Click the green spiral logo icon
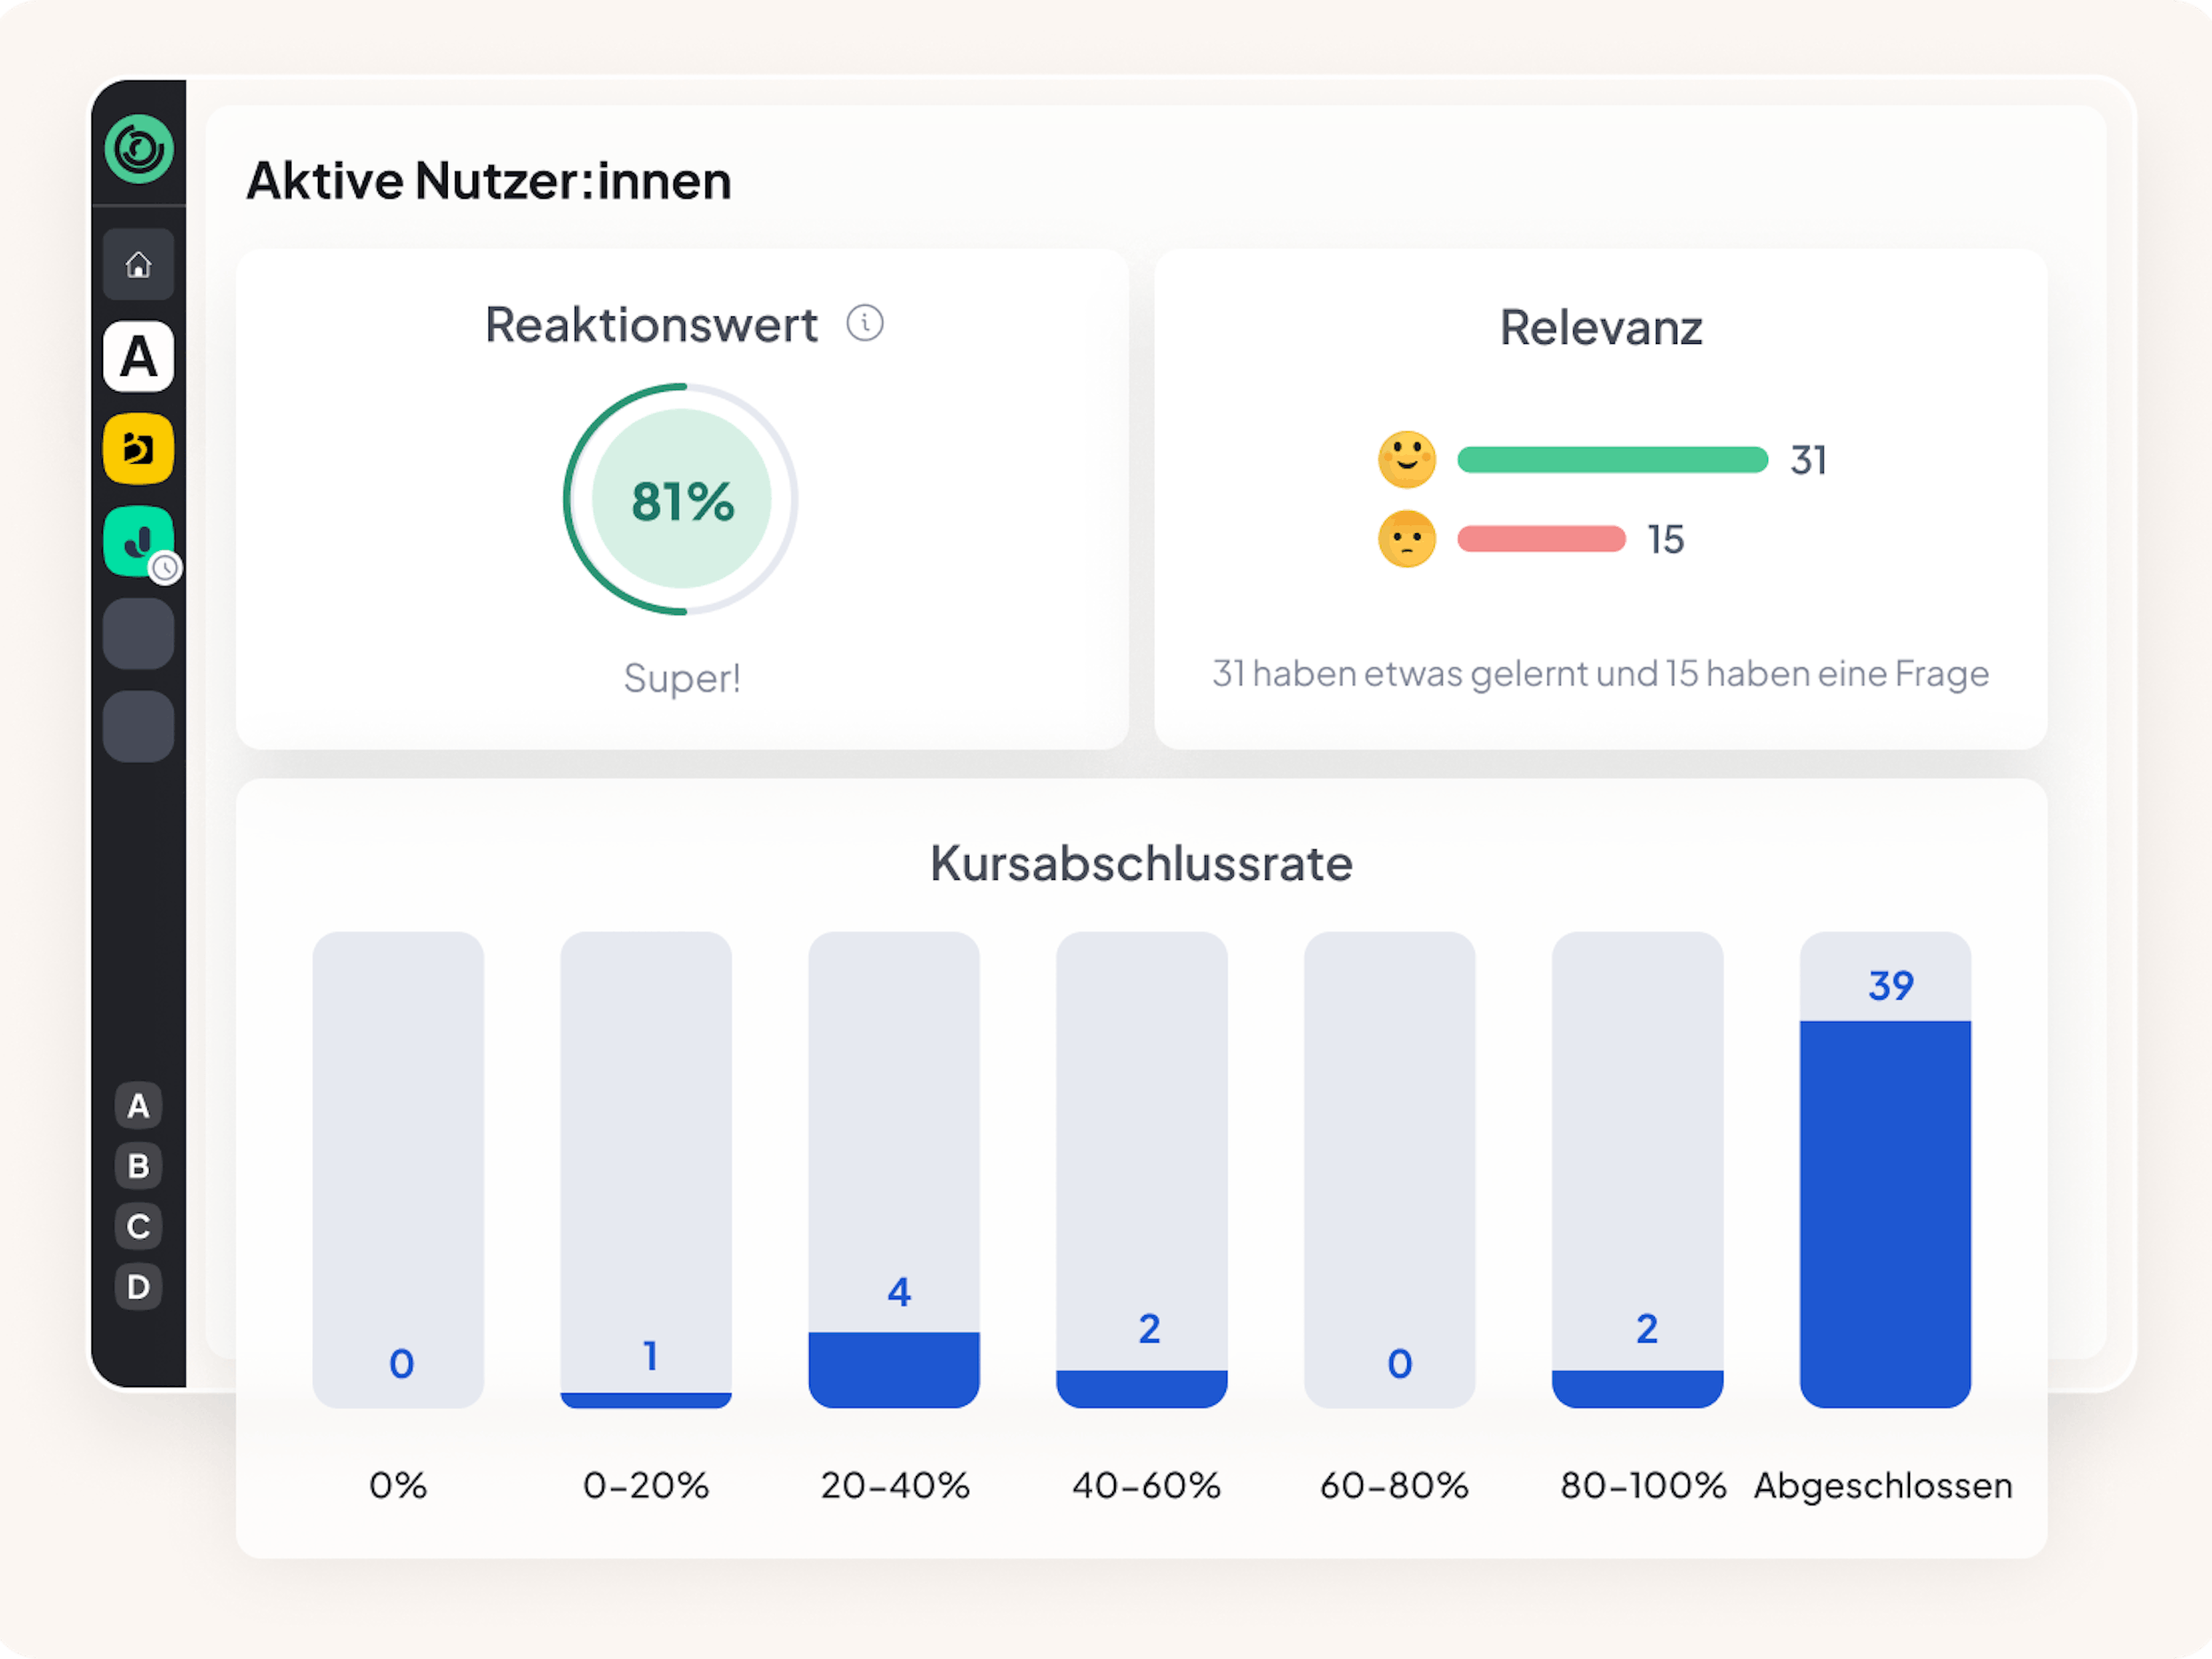 [139, 150]
